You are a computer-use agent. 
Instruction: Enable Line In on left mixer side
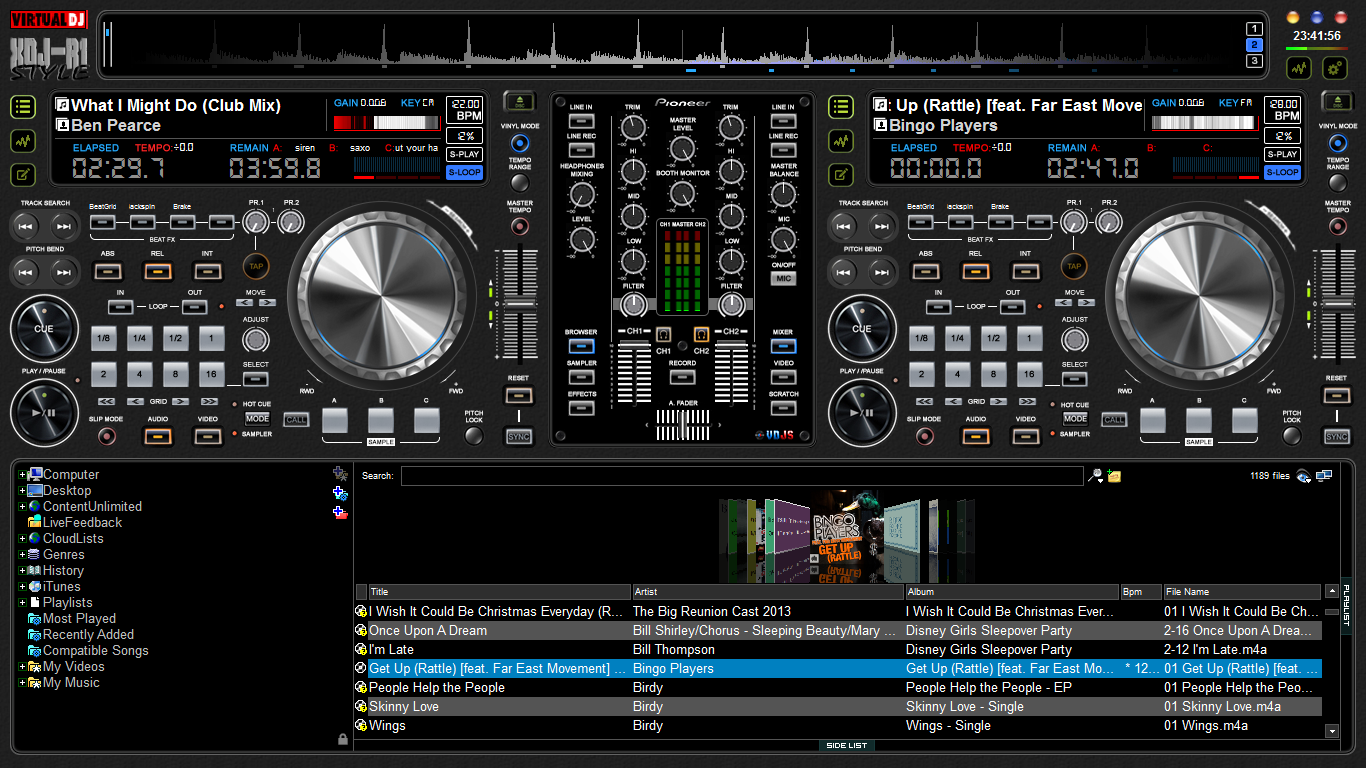click(x=581, y=121)
